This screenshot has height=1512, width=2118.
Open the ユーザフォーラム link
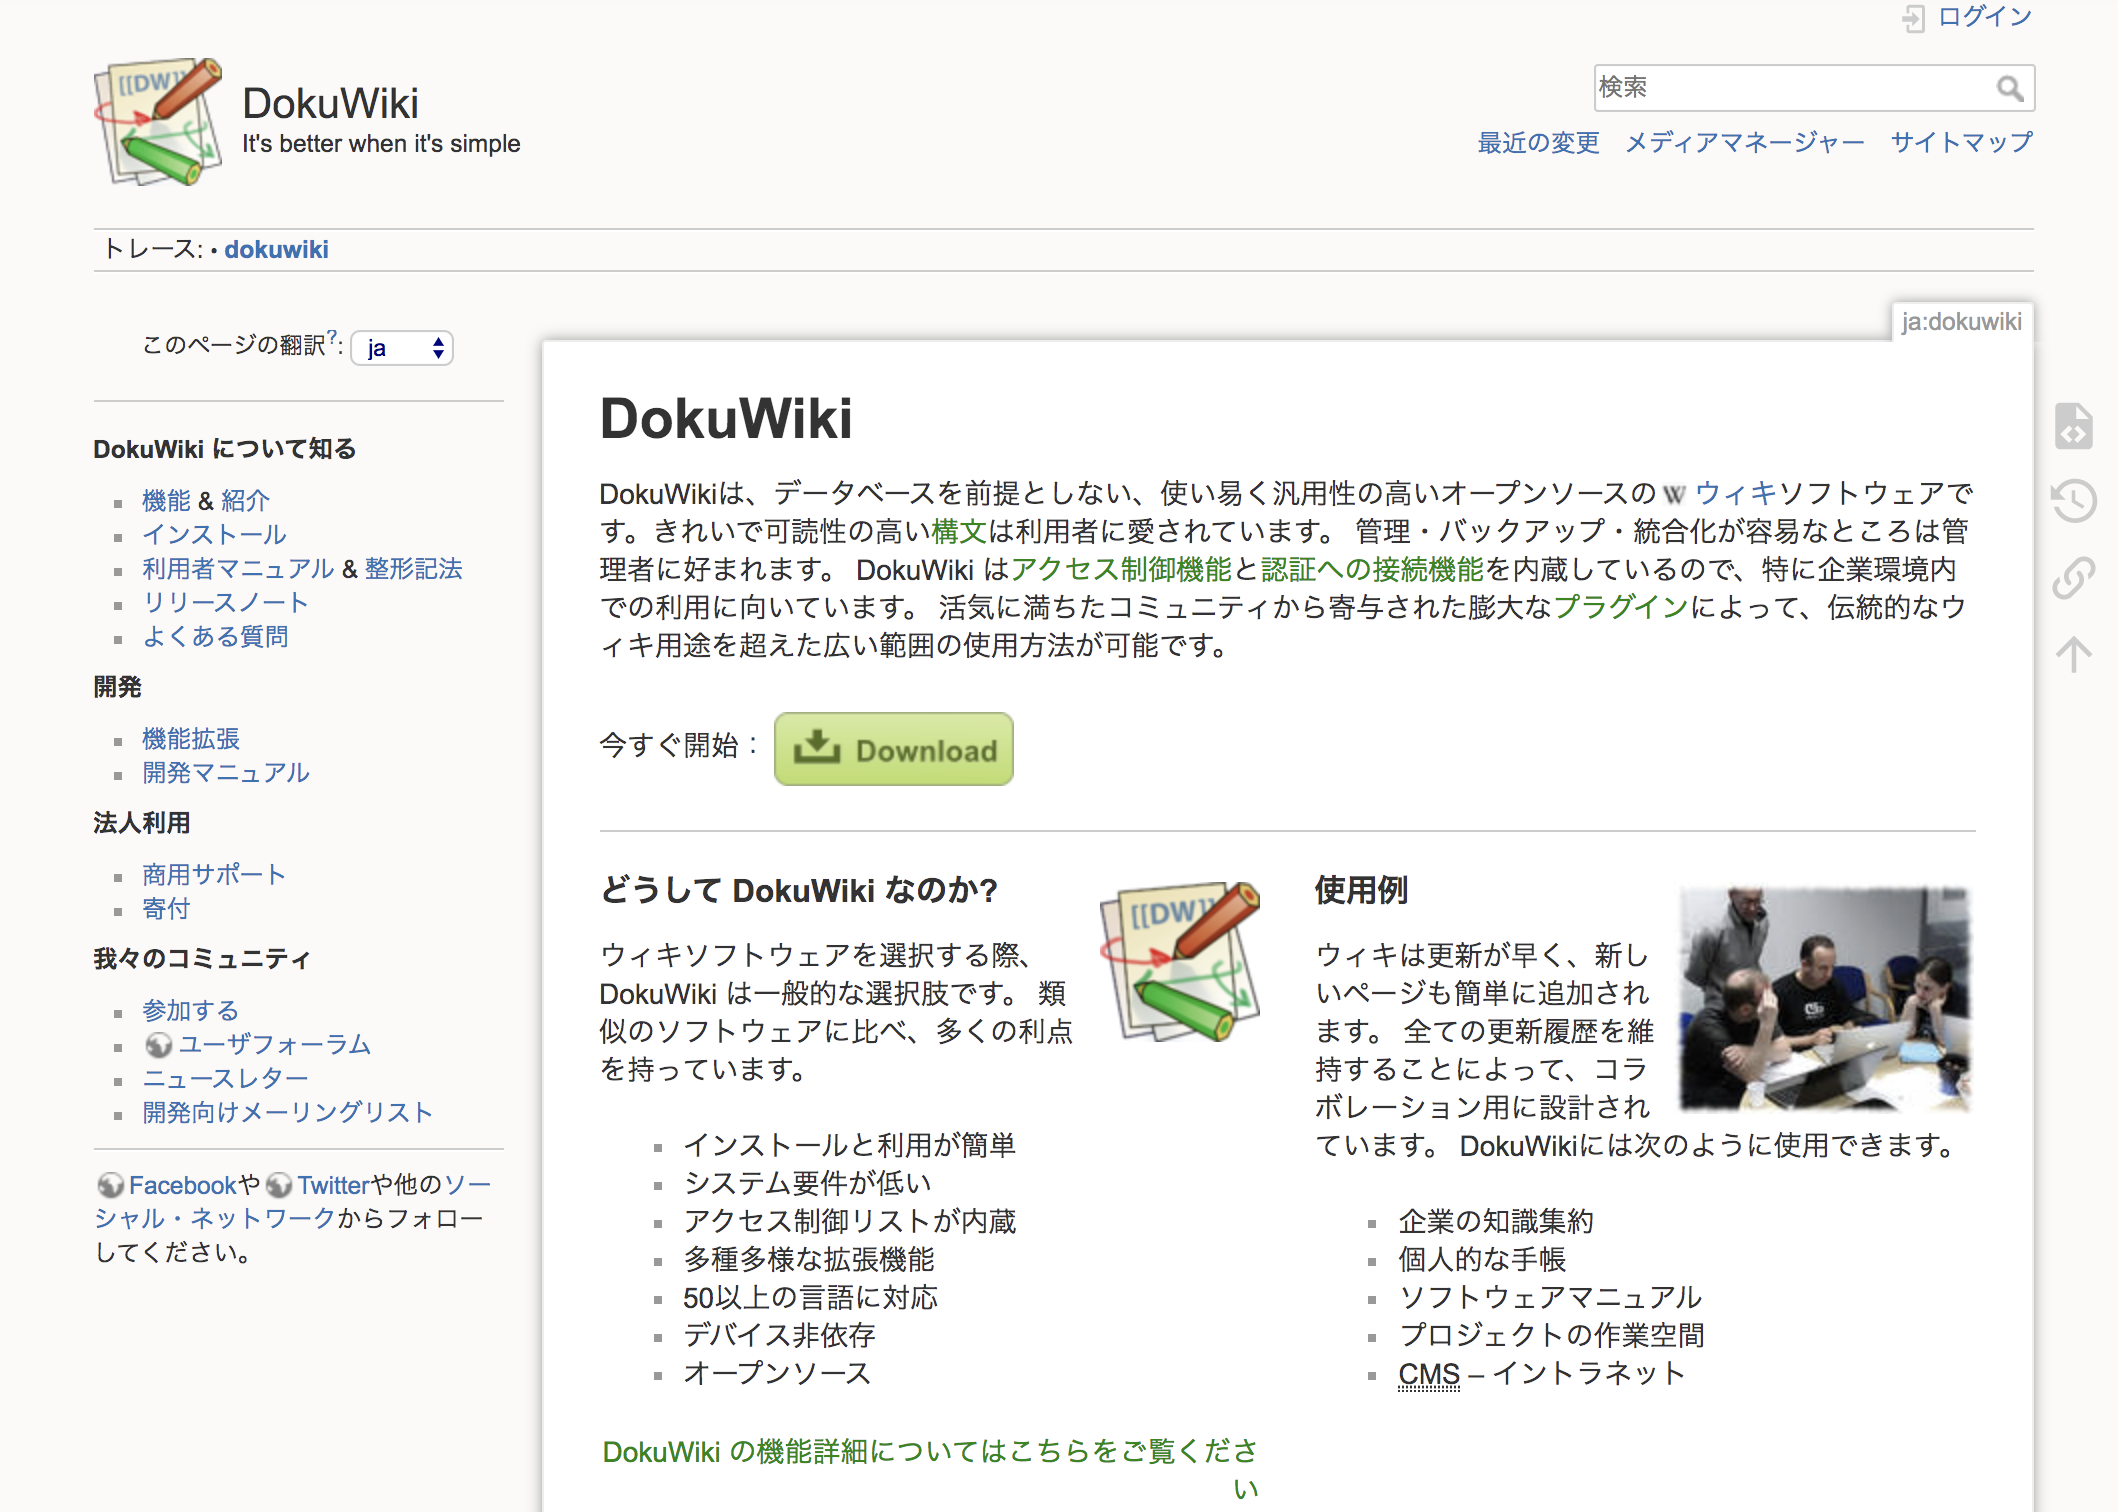[275, 1045]
